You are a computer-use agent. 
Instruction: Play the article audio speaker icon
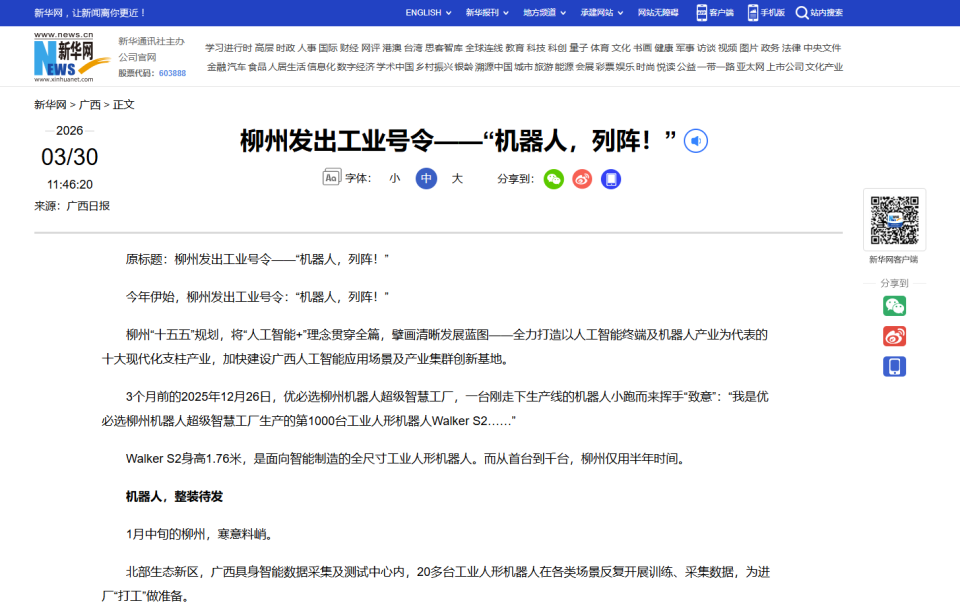click(696, 141)
